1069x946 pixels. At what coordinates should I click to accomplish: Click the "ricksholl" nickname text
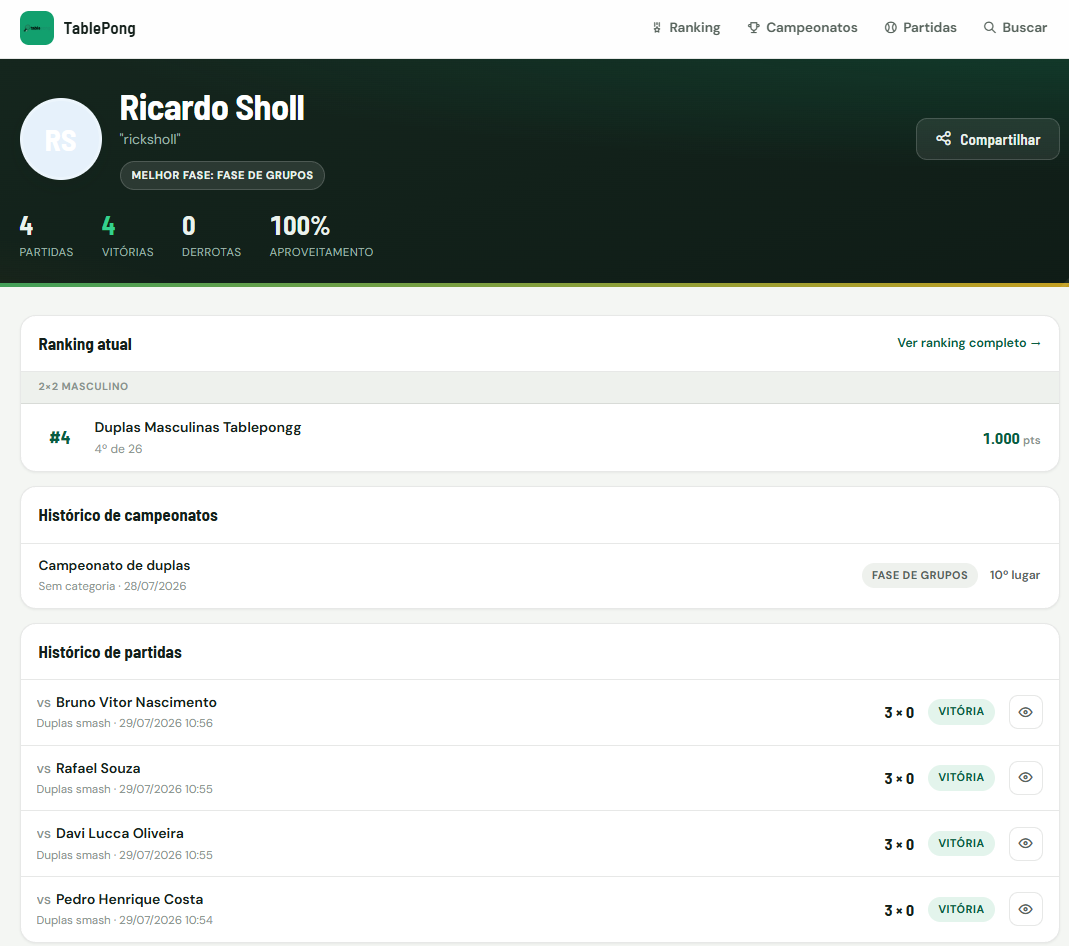point(150,139)
